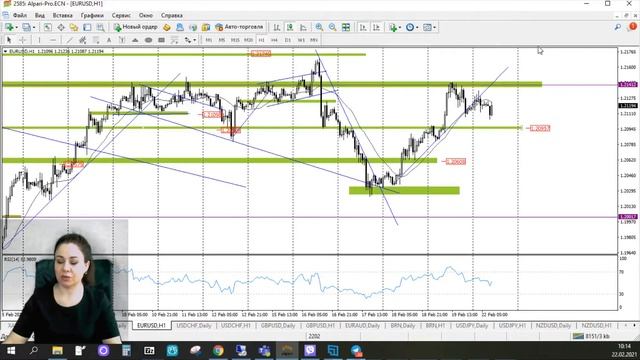Viewport: 640px width, 360px height.
Task: Select the rectangle shape tool
Action: point(162,40)
